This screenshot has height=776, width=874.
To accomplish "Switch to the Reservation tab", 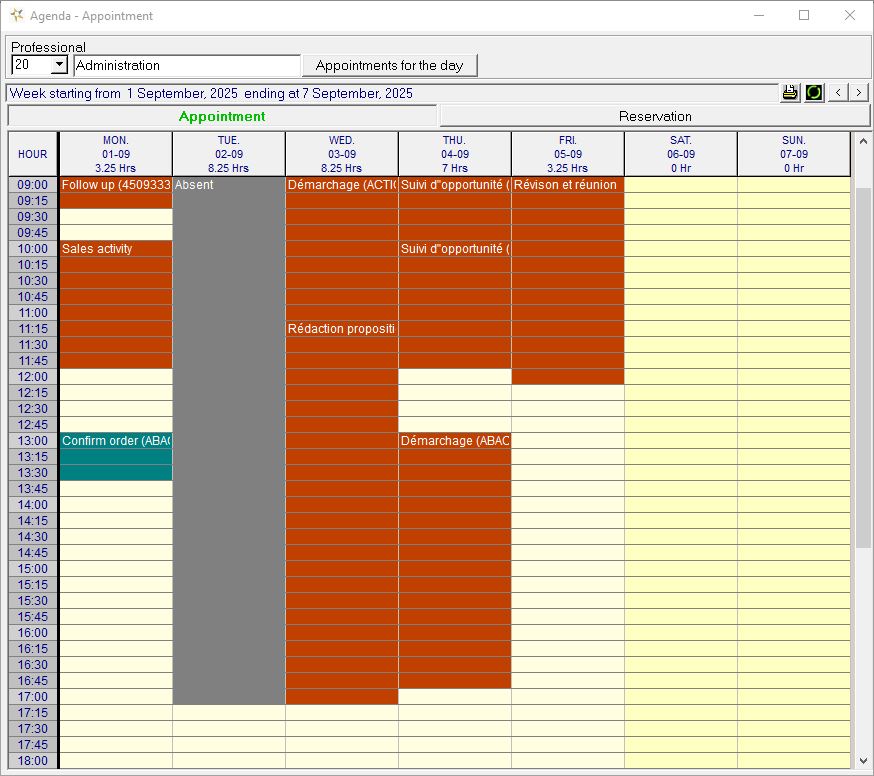I will pyautogui.click(x=655, y=116).
